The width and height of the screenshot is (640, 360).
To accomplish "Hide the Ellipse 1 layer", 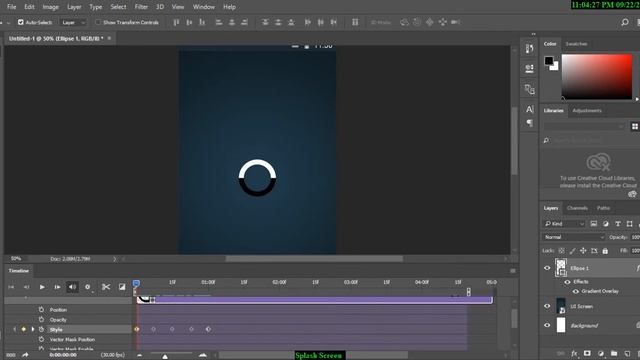I will point(547,268).
